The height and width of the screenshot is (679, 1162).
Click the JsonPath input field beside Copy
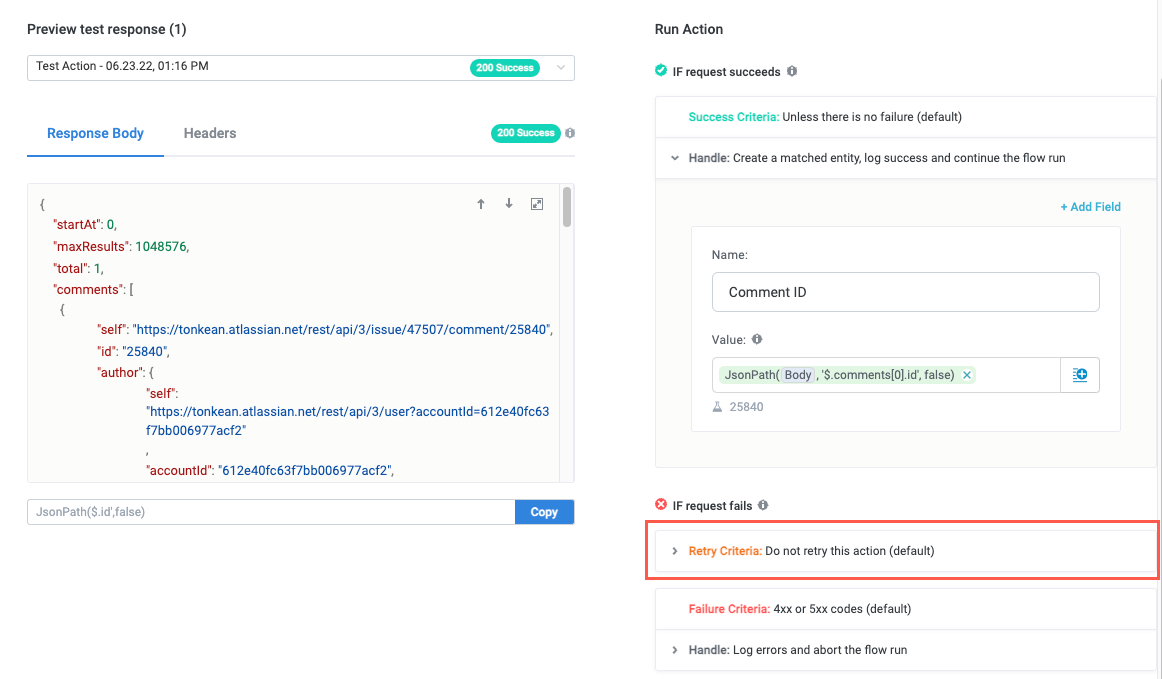pyautogui.click(x=270, y=512)
